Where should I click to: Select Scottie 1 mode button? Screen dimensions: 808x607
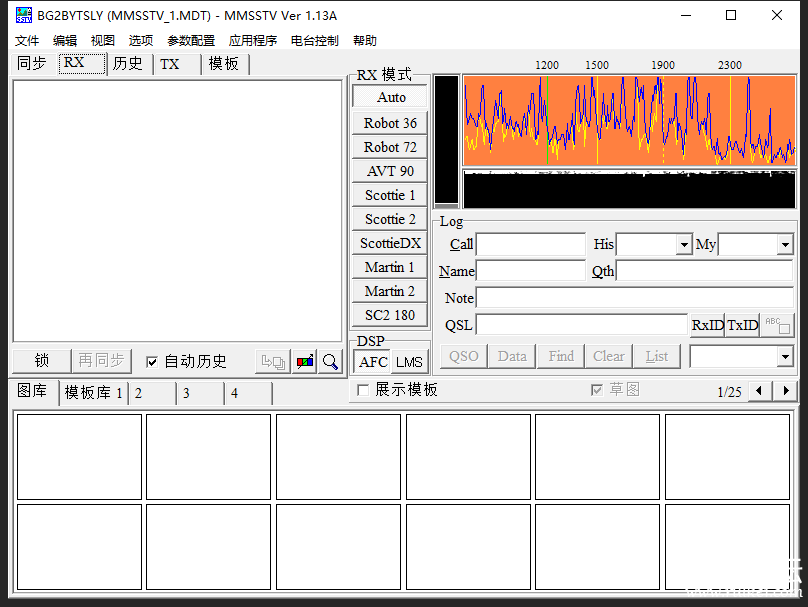tap(390, 195)
